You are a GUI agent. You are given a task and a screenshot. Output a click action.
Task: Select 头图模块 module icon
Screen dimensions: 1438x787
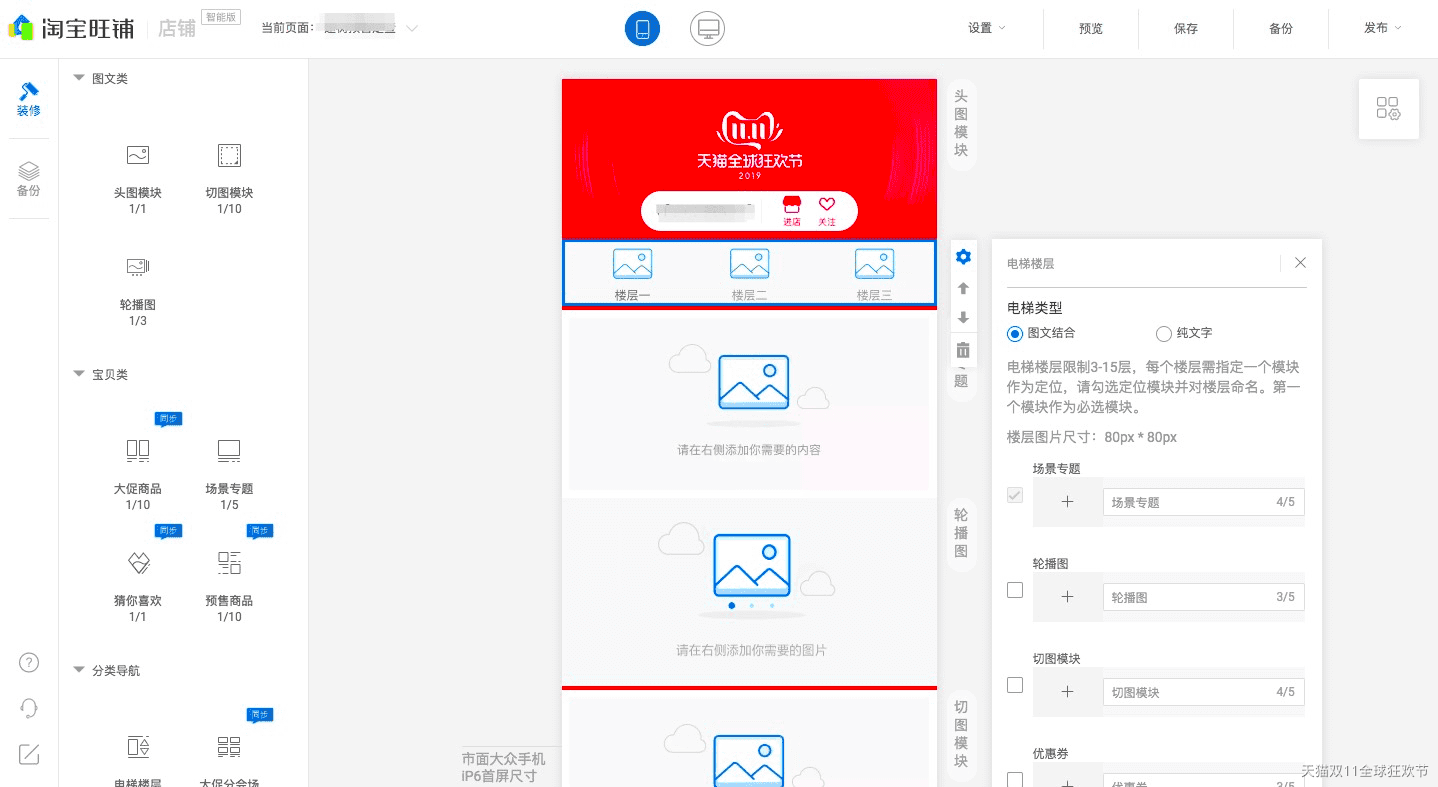click(x=138, y=155)
